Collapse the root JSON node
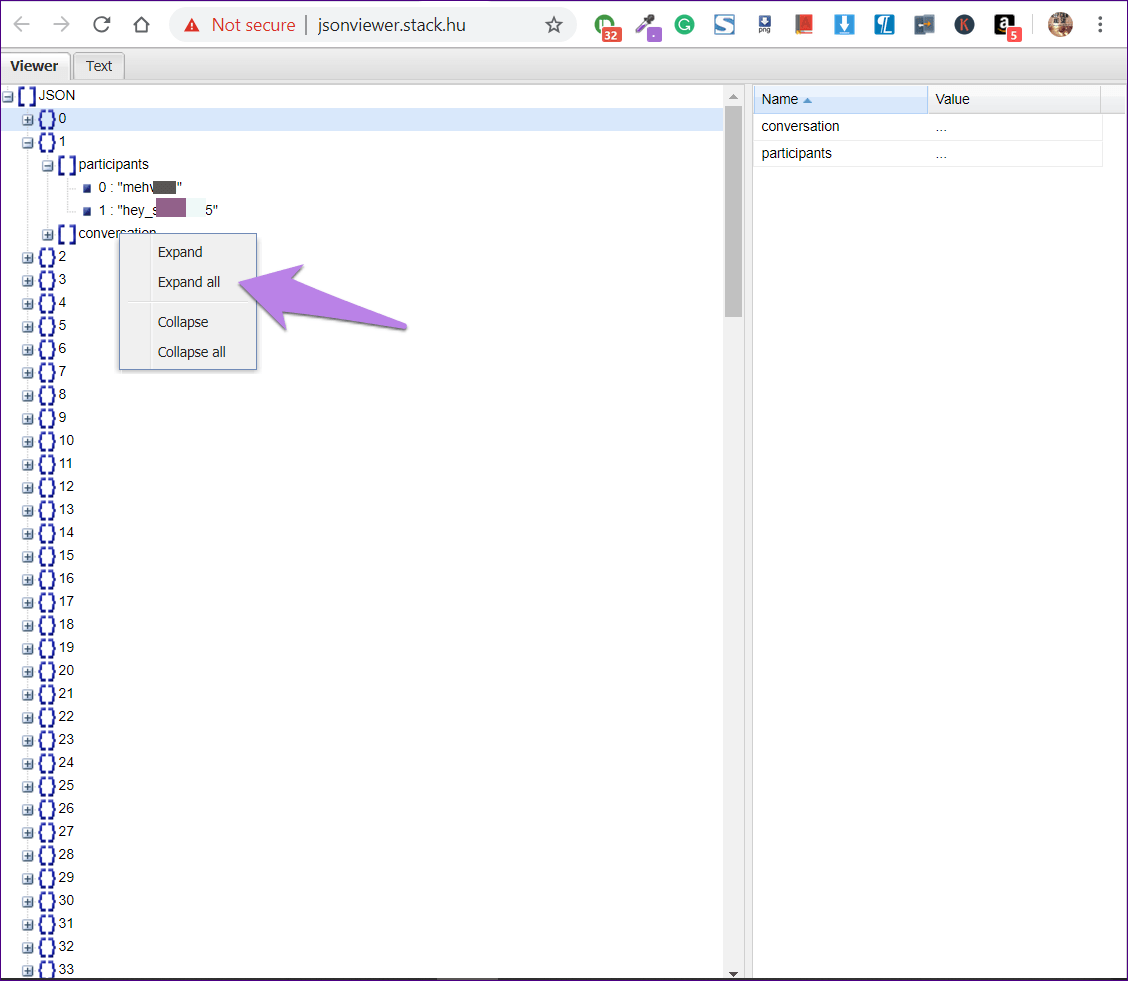1128x981 pixels. pos(8,97)
